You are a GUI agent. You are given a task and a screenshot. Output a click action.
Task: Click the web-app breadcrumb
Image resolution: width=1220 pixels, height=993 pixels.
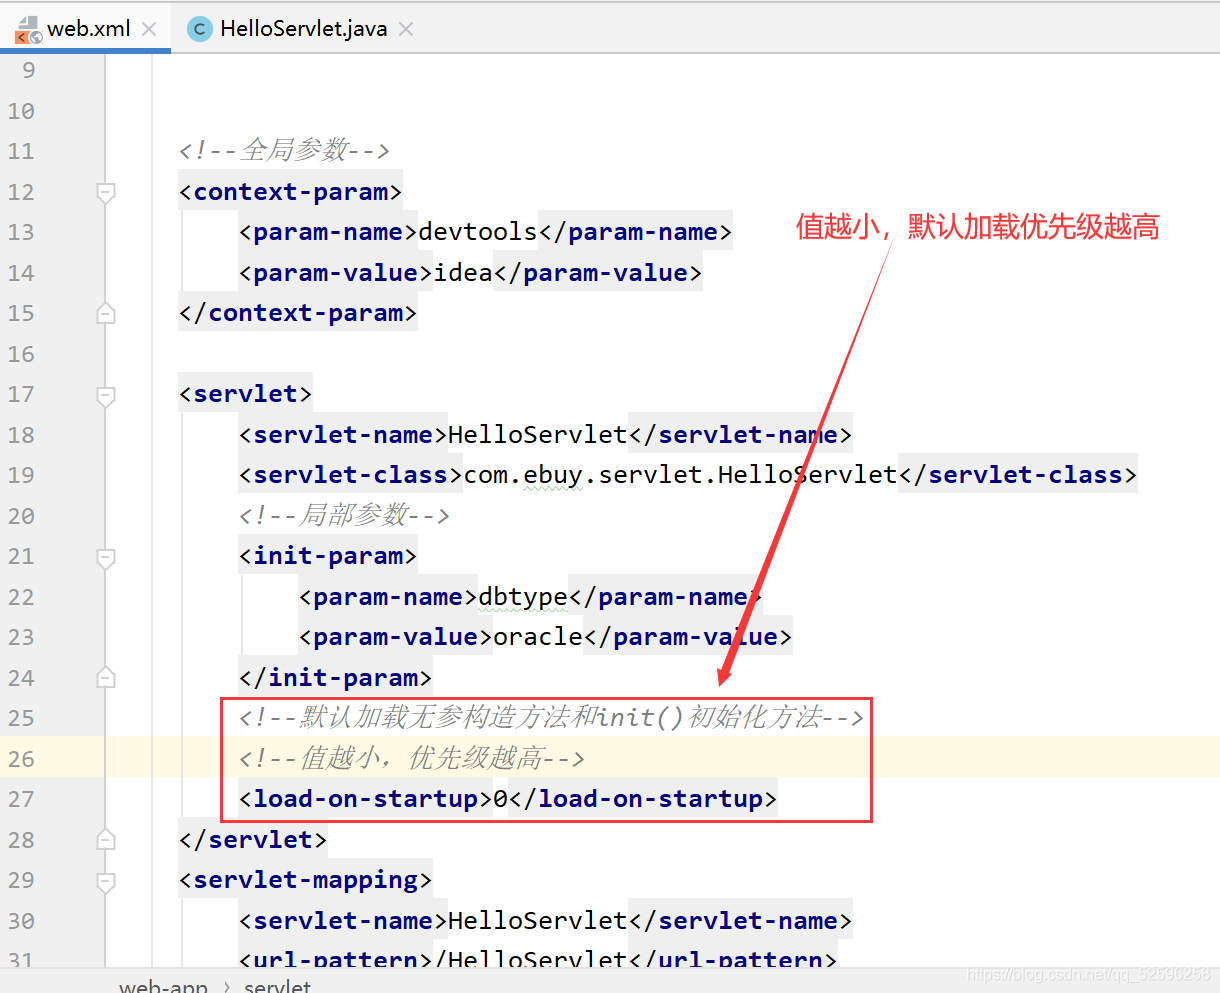click(163, 985)
